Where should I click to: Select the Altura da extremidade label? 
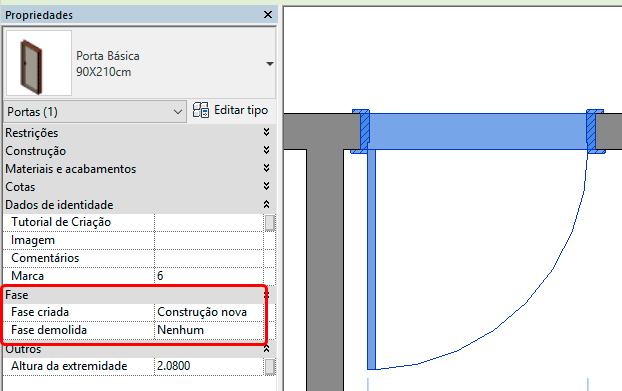(x=69, y=366)
